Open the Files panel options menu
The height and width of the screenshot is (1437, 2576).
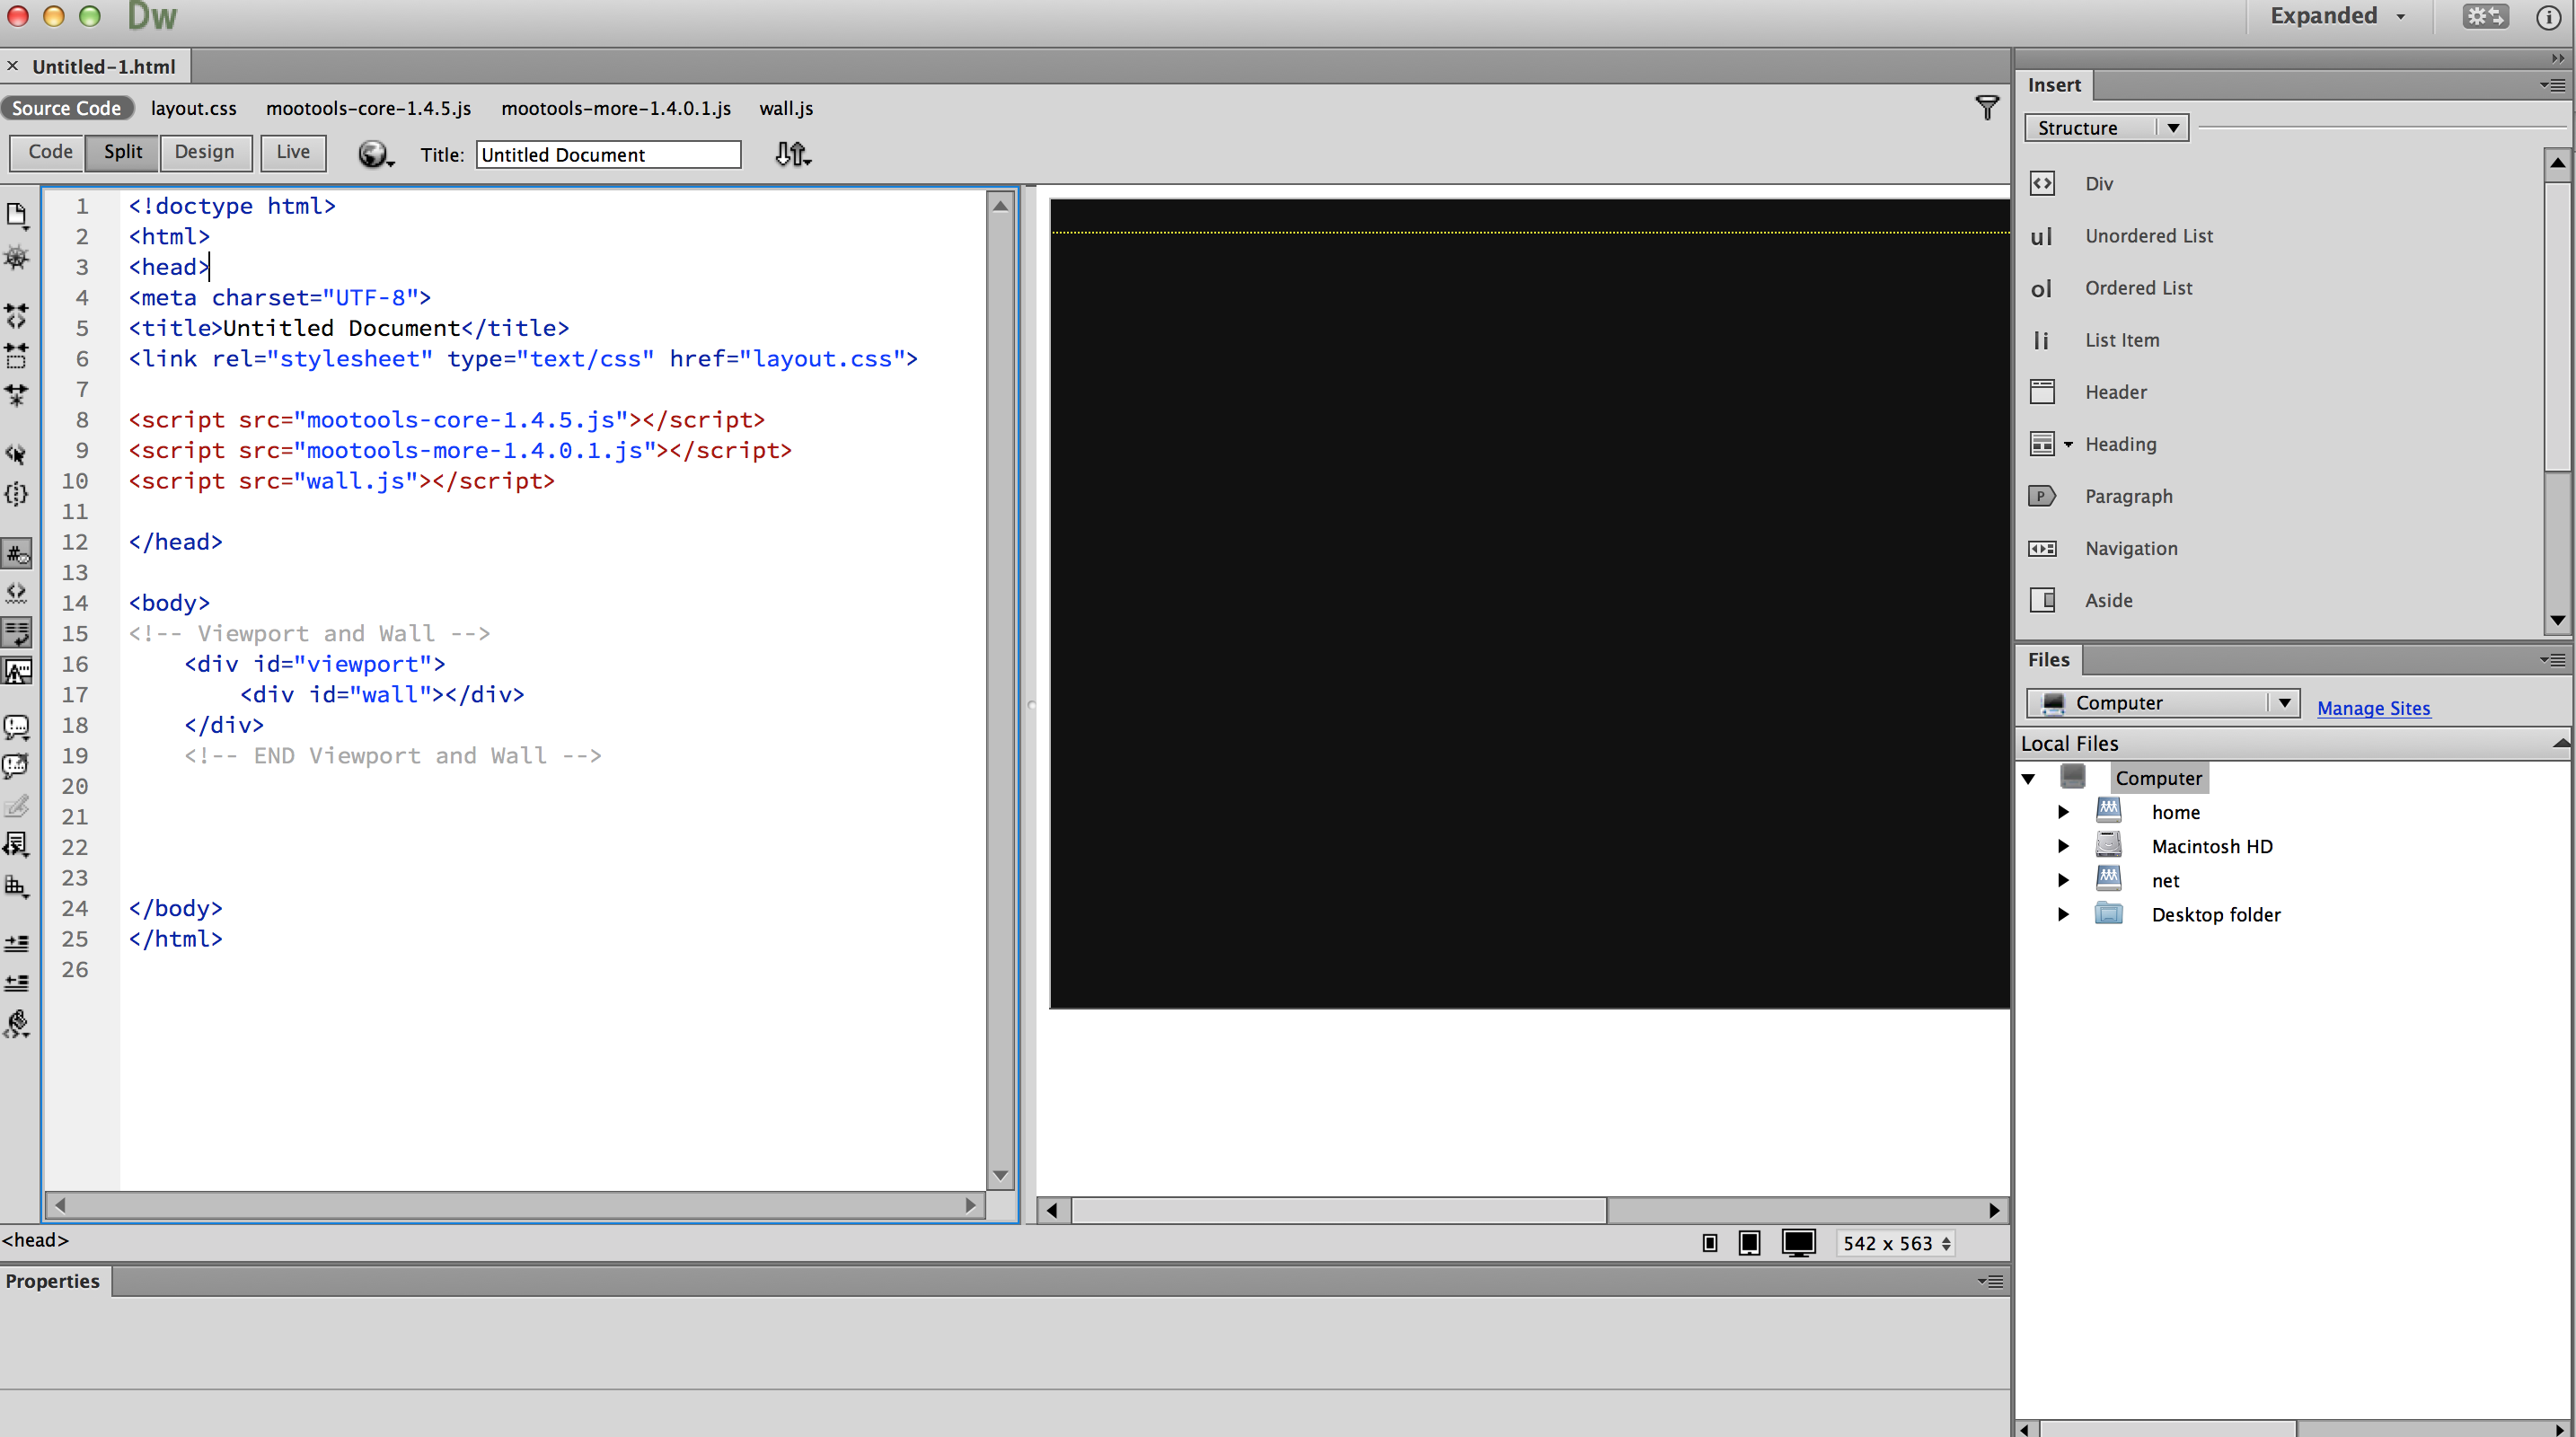[x=2553, y=660]
